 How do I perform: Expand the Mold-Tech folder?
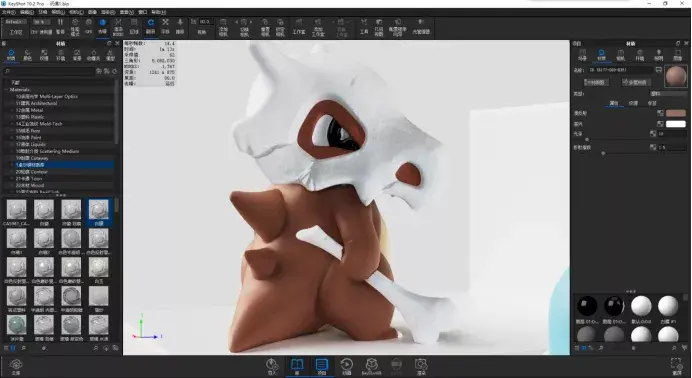tap(12, 124)
